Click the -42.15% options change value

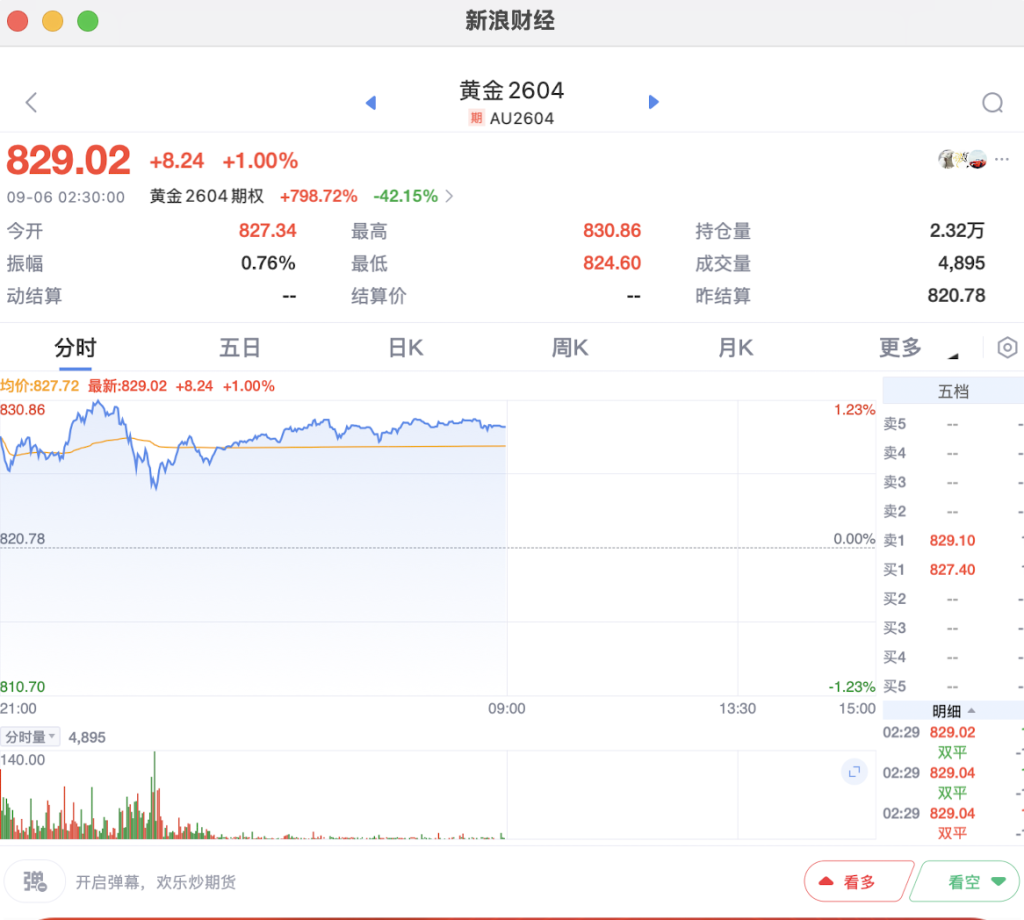(406, 197)
